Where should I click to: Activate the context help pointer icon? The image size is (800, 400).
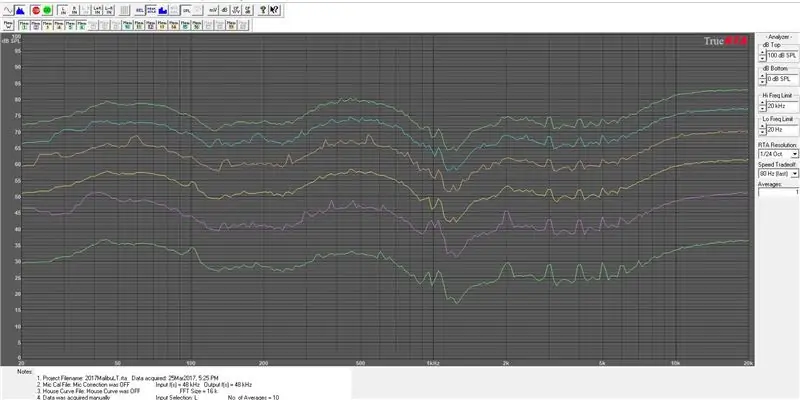pyautogui.click(x=274, y=10)
